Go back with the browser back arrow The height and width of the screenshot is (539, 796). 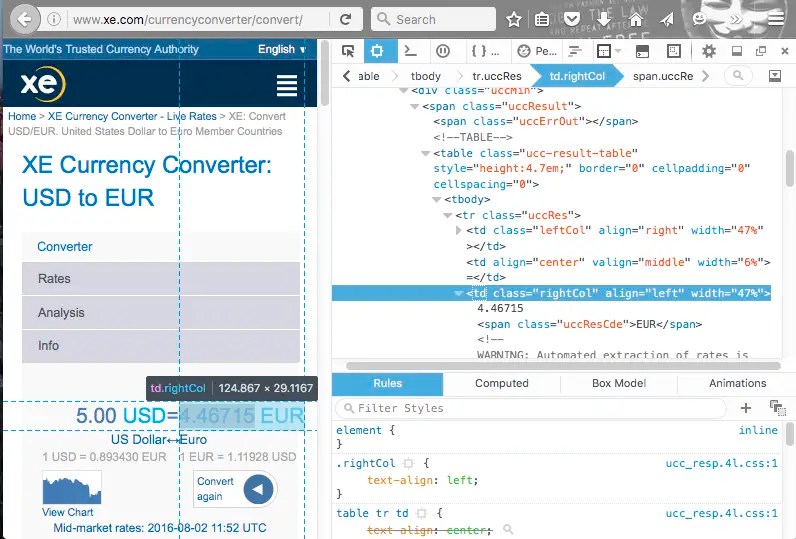[24, 19]
